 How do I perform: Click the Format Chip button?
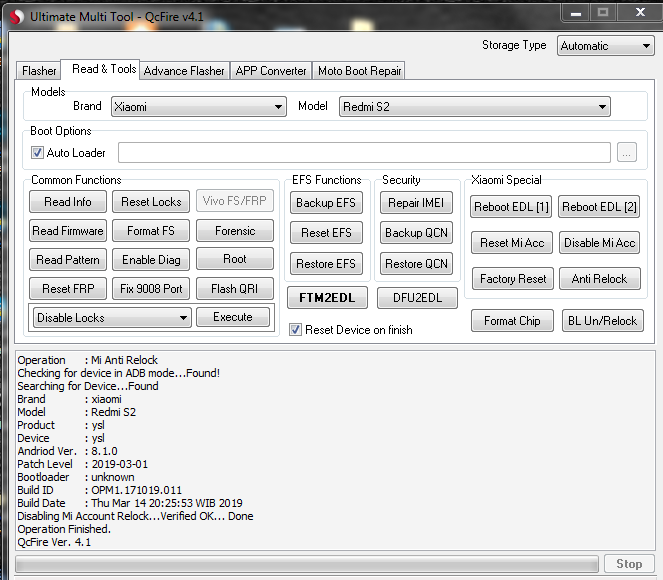tap(512, 320)
